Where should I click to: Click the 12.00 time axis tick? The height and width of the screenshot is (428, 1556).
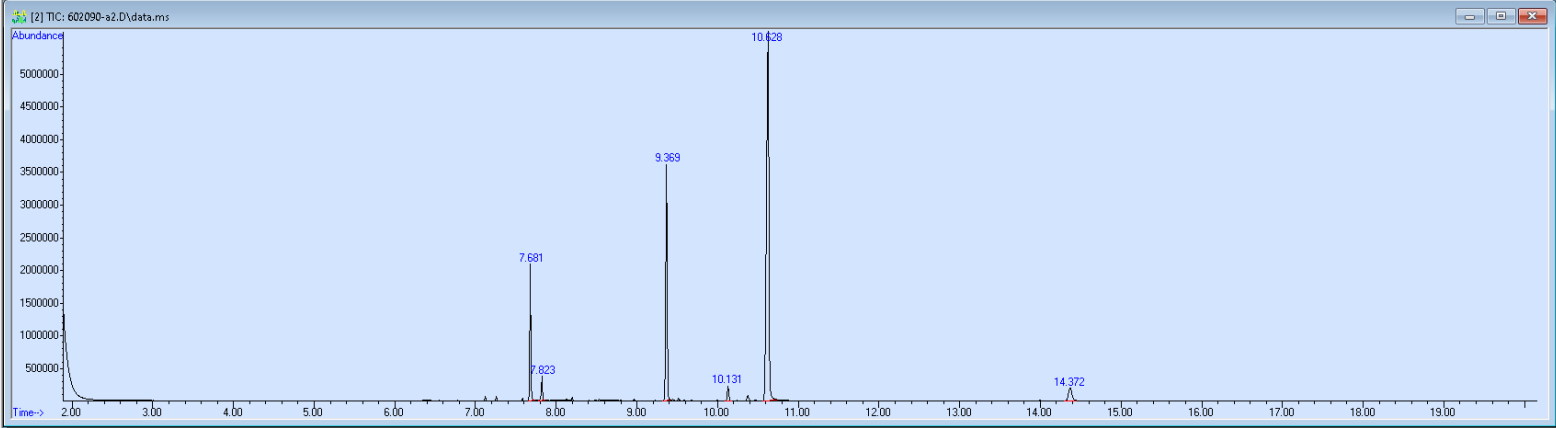[878, 412]
